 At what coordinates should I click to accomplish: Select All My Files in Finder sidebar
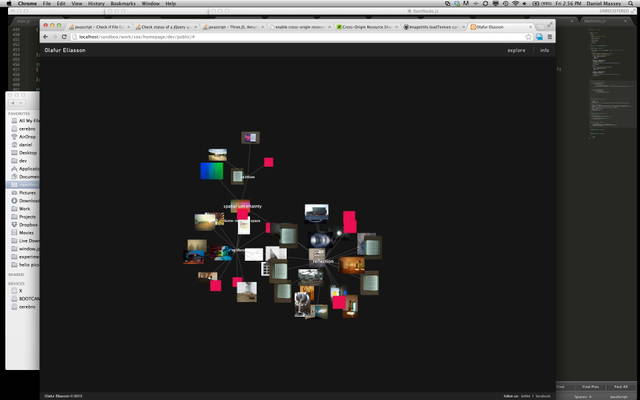coord(24,121)
